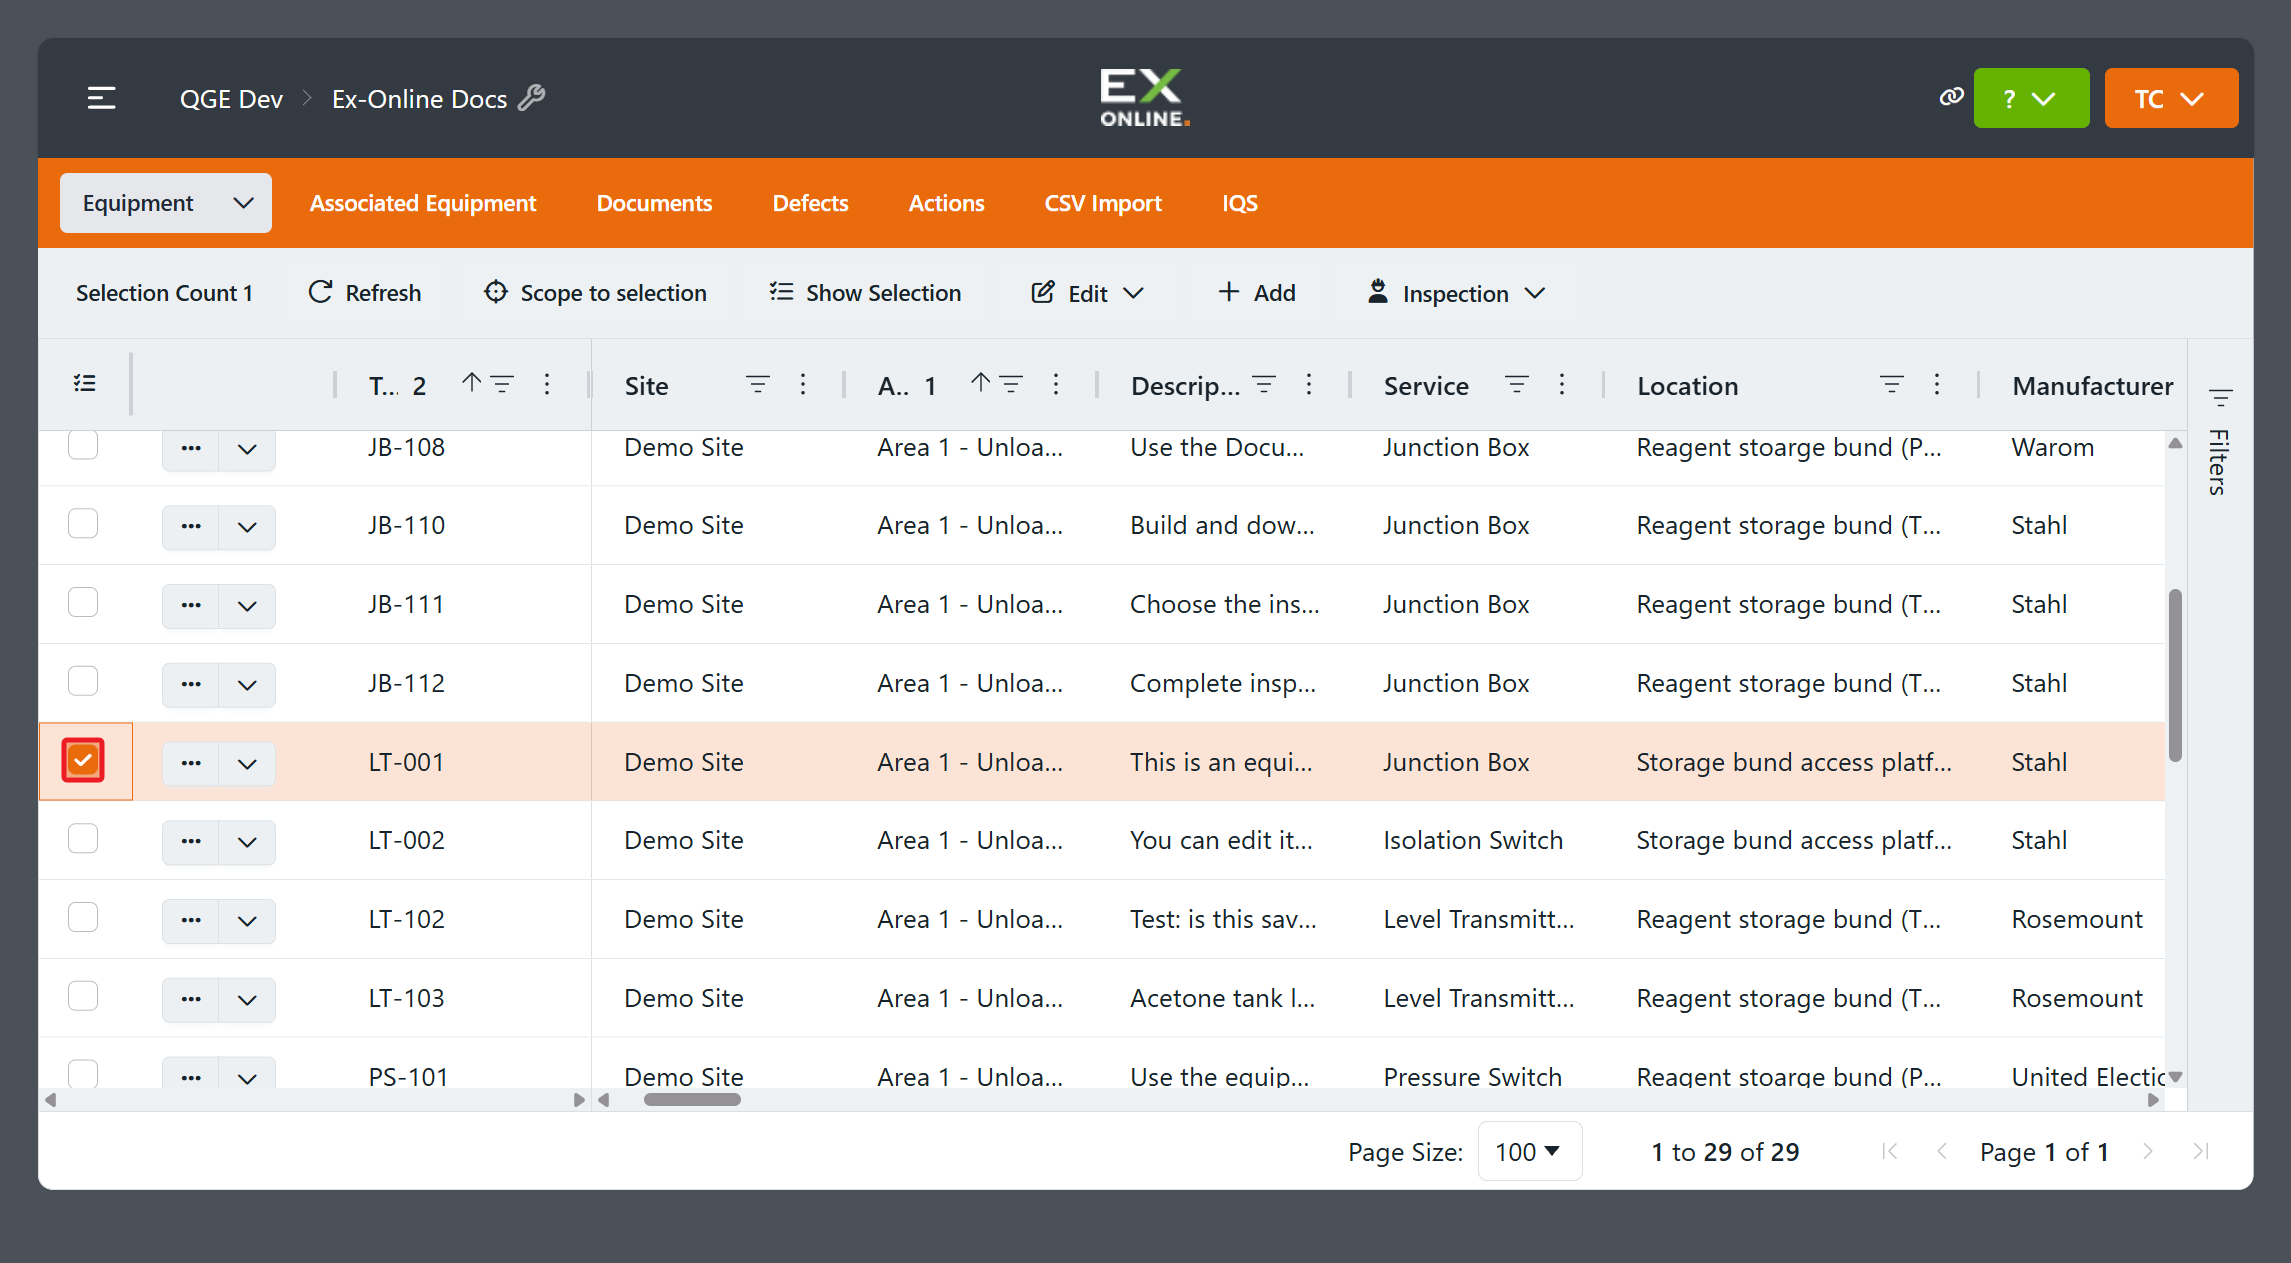This screenshot has height=1263, width=2291.
Task: Expand the Inspection dropdown menu
Action: coord(1456,293)
